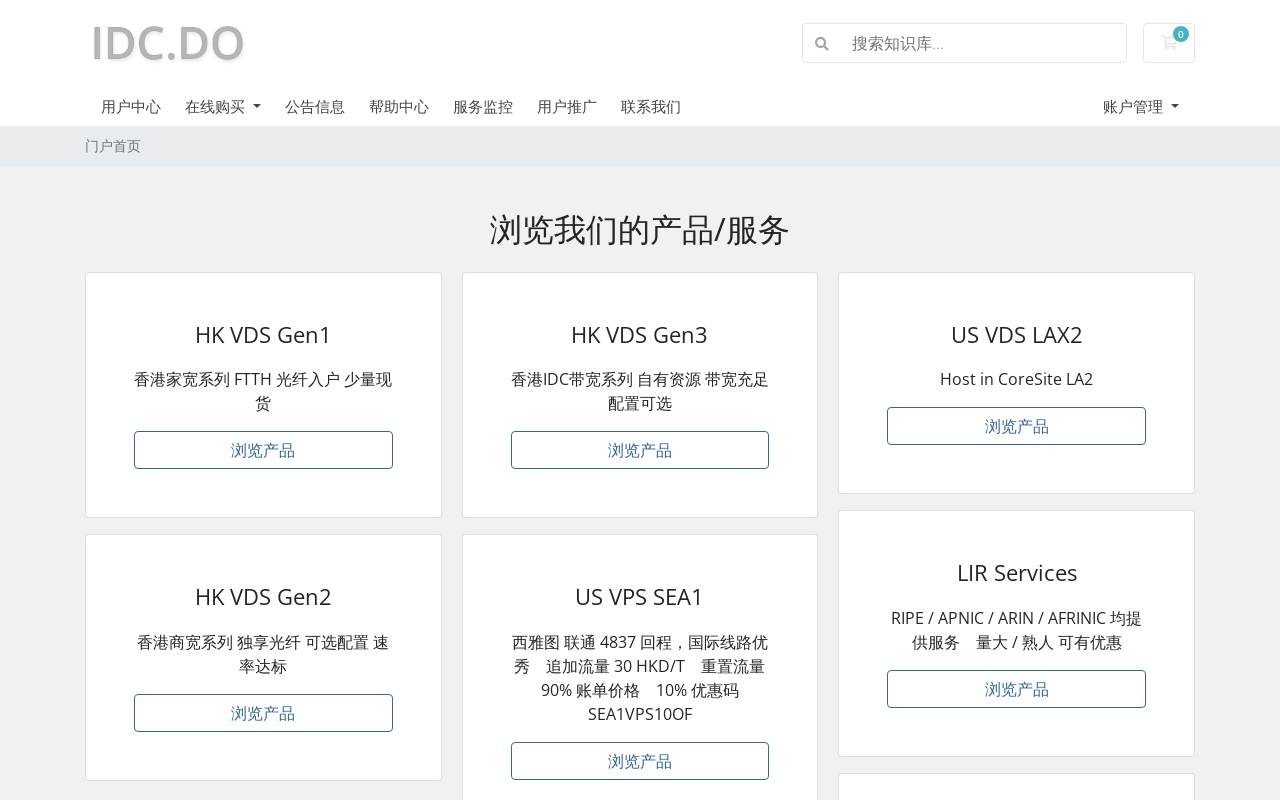The width and height of the screenshot is (1280, 800).
Task: Click the IDC.DO logo
Action: [x=168, y=43]
